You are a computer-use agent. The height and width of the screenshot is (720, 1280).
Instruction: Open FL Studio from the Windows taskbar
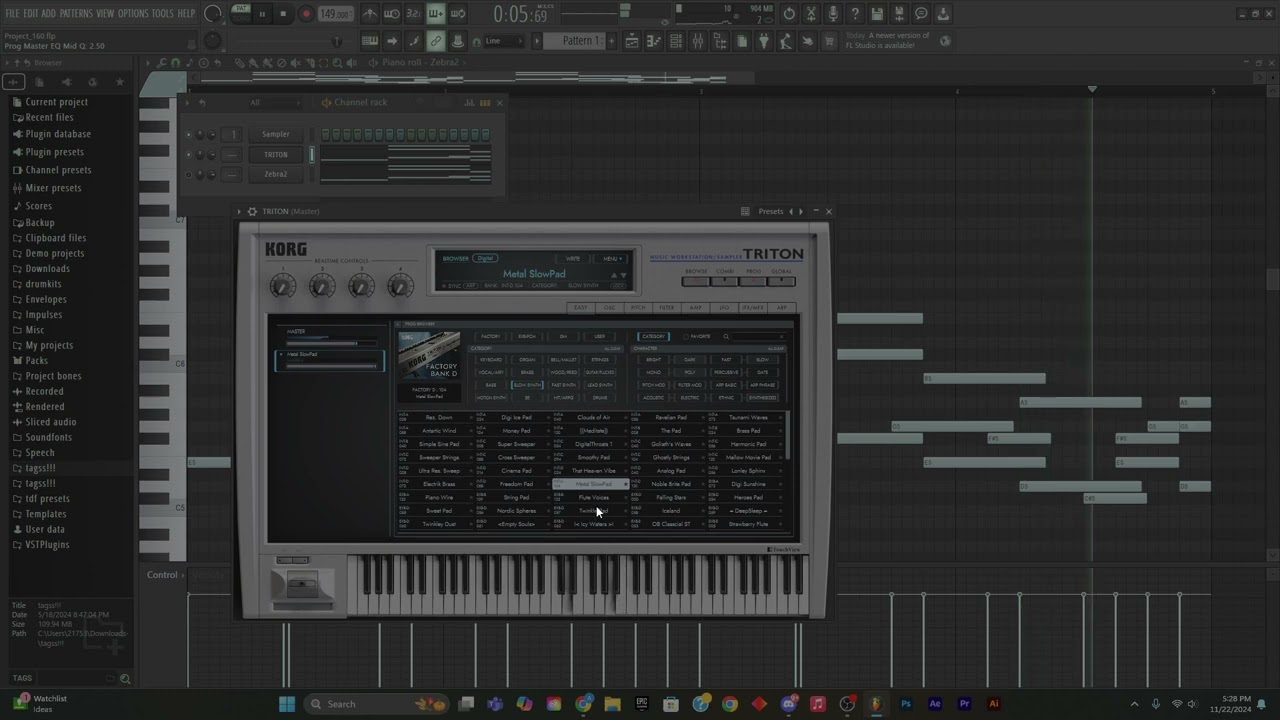click(876, 704)
